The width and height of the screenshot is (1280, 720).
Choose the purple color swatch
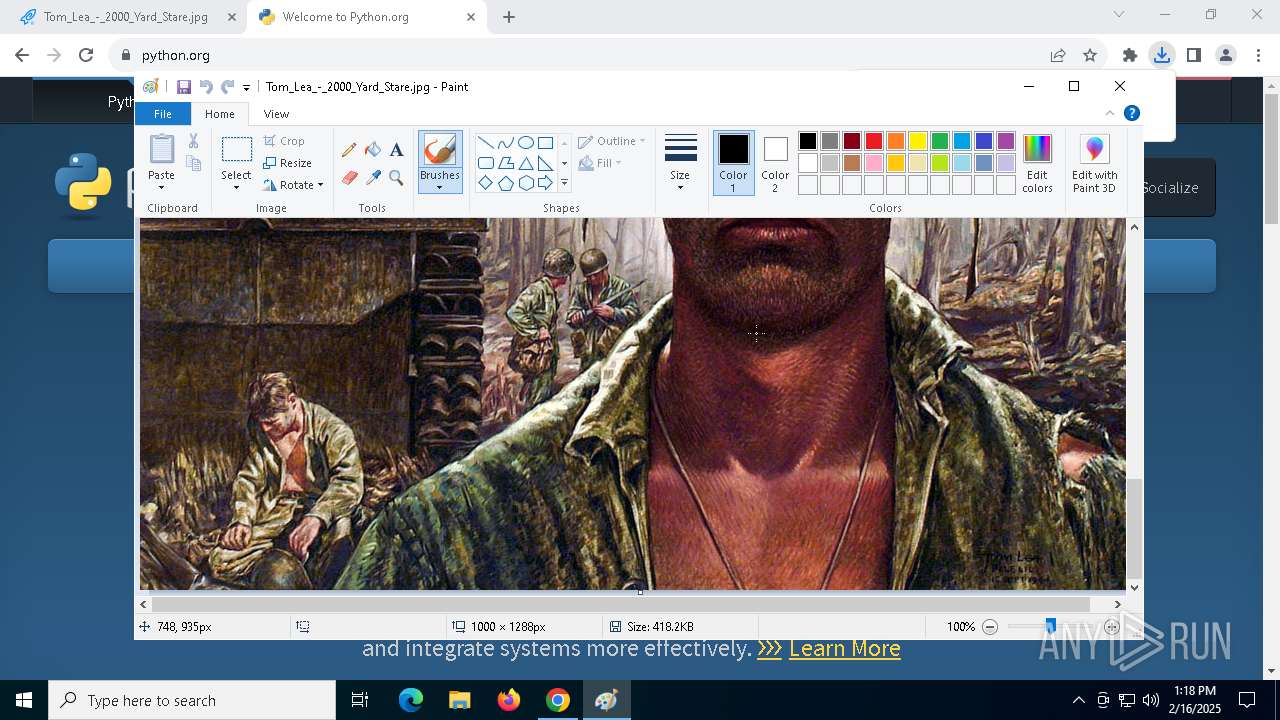(x=1006, y=141)
